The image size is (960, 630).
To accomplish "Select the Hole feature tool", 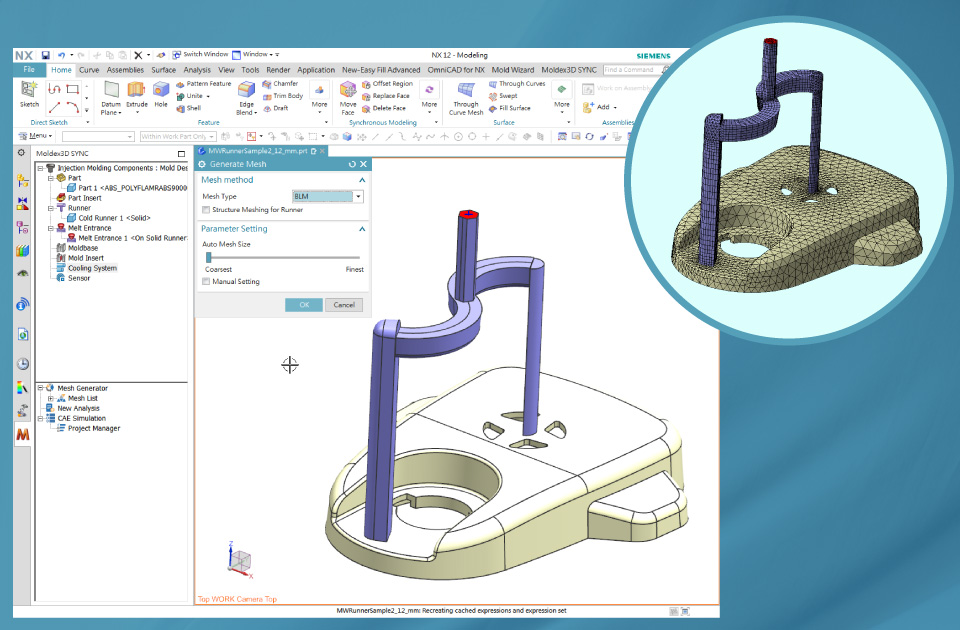I will click(x=160, y=94).
